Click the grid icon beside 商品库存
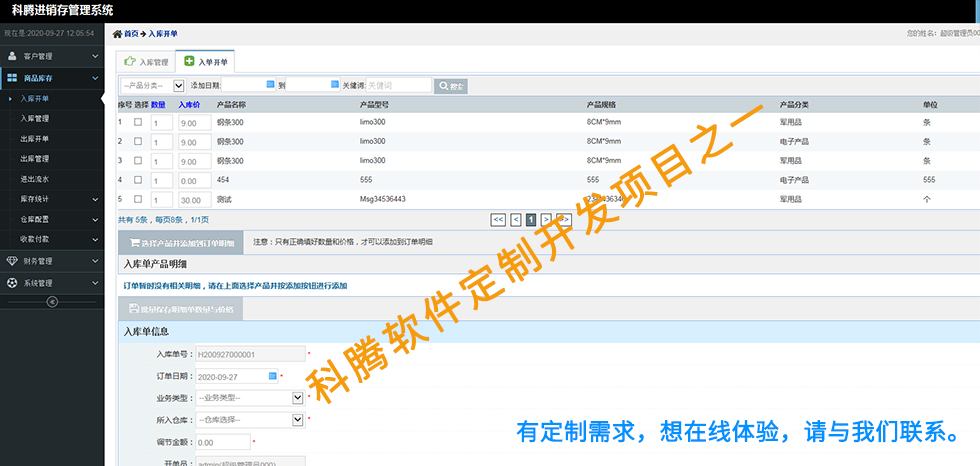The height and width of the screenshot is (466, 980). coord(12,78)
